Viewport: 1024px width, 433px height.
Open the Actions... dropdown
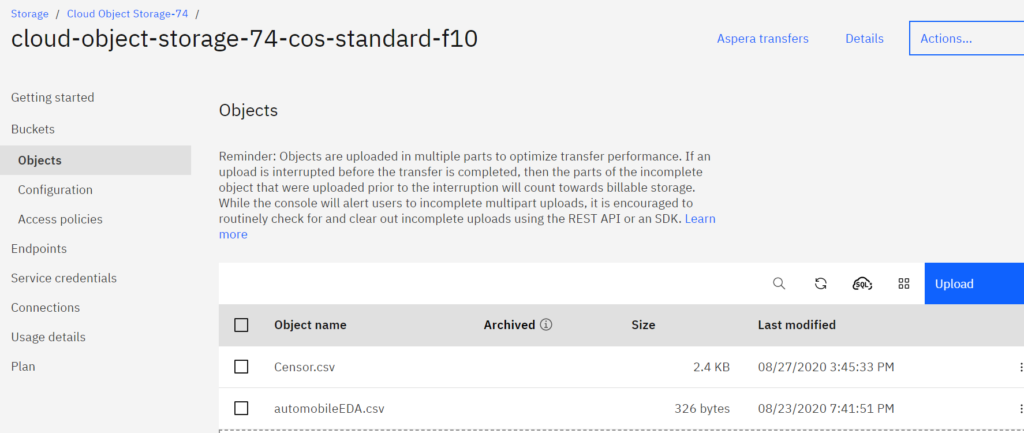pos(967,39)
